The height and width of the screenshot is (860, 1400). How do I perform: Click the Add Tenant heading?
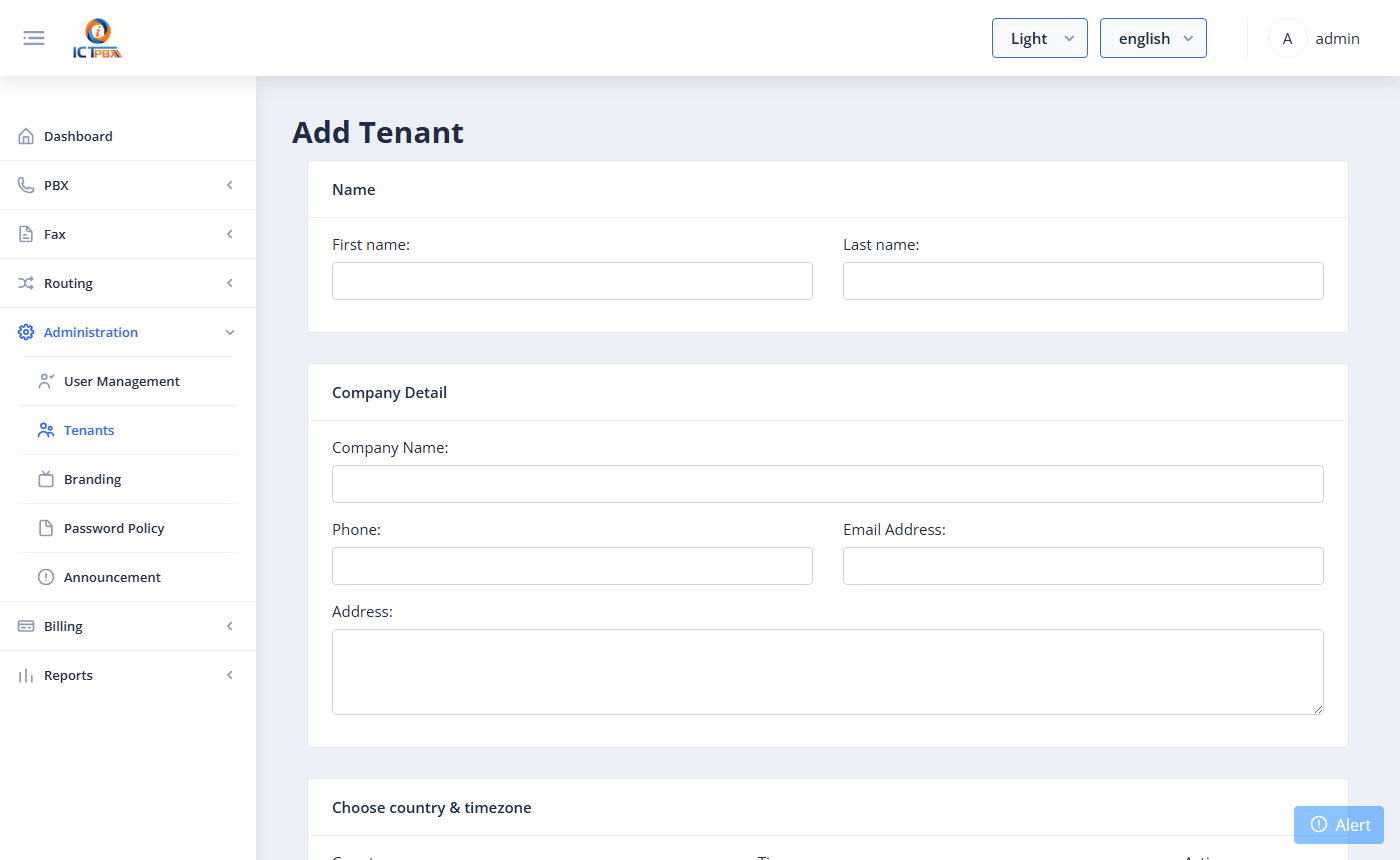tap(378, 132)
